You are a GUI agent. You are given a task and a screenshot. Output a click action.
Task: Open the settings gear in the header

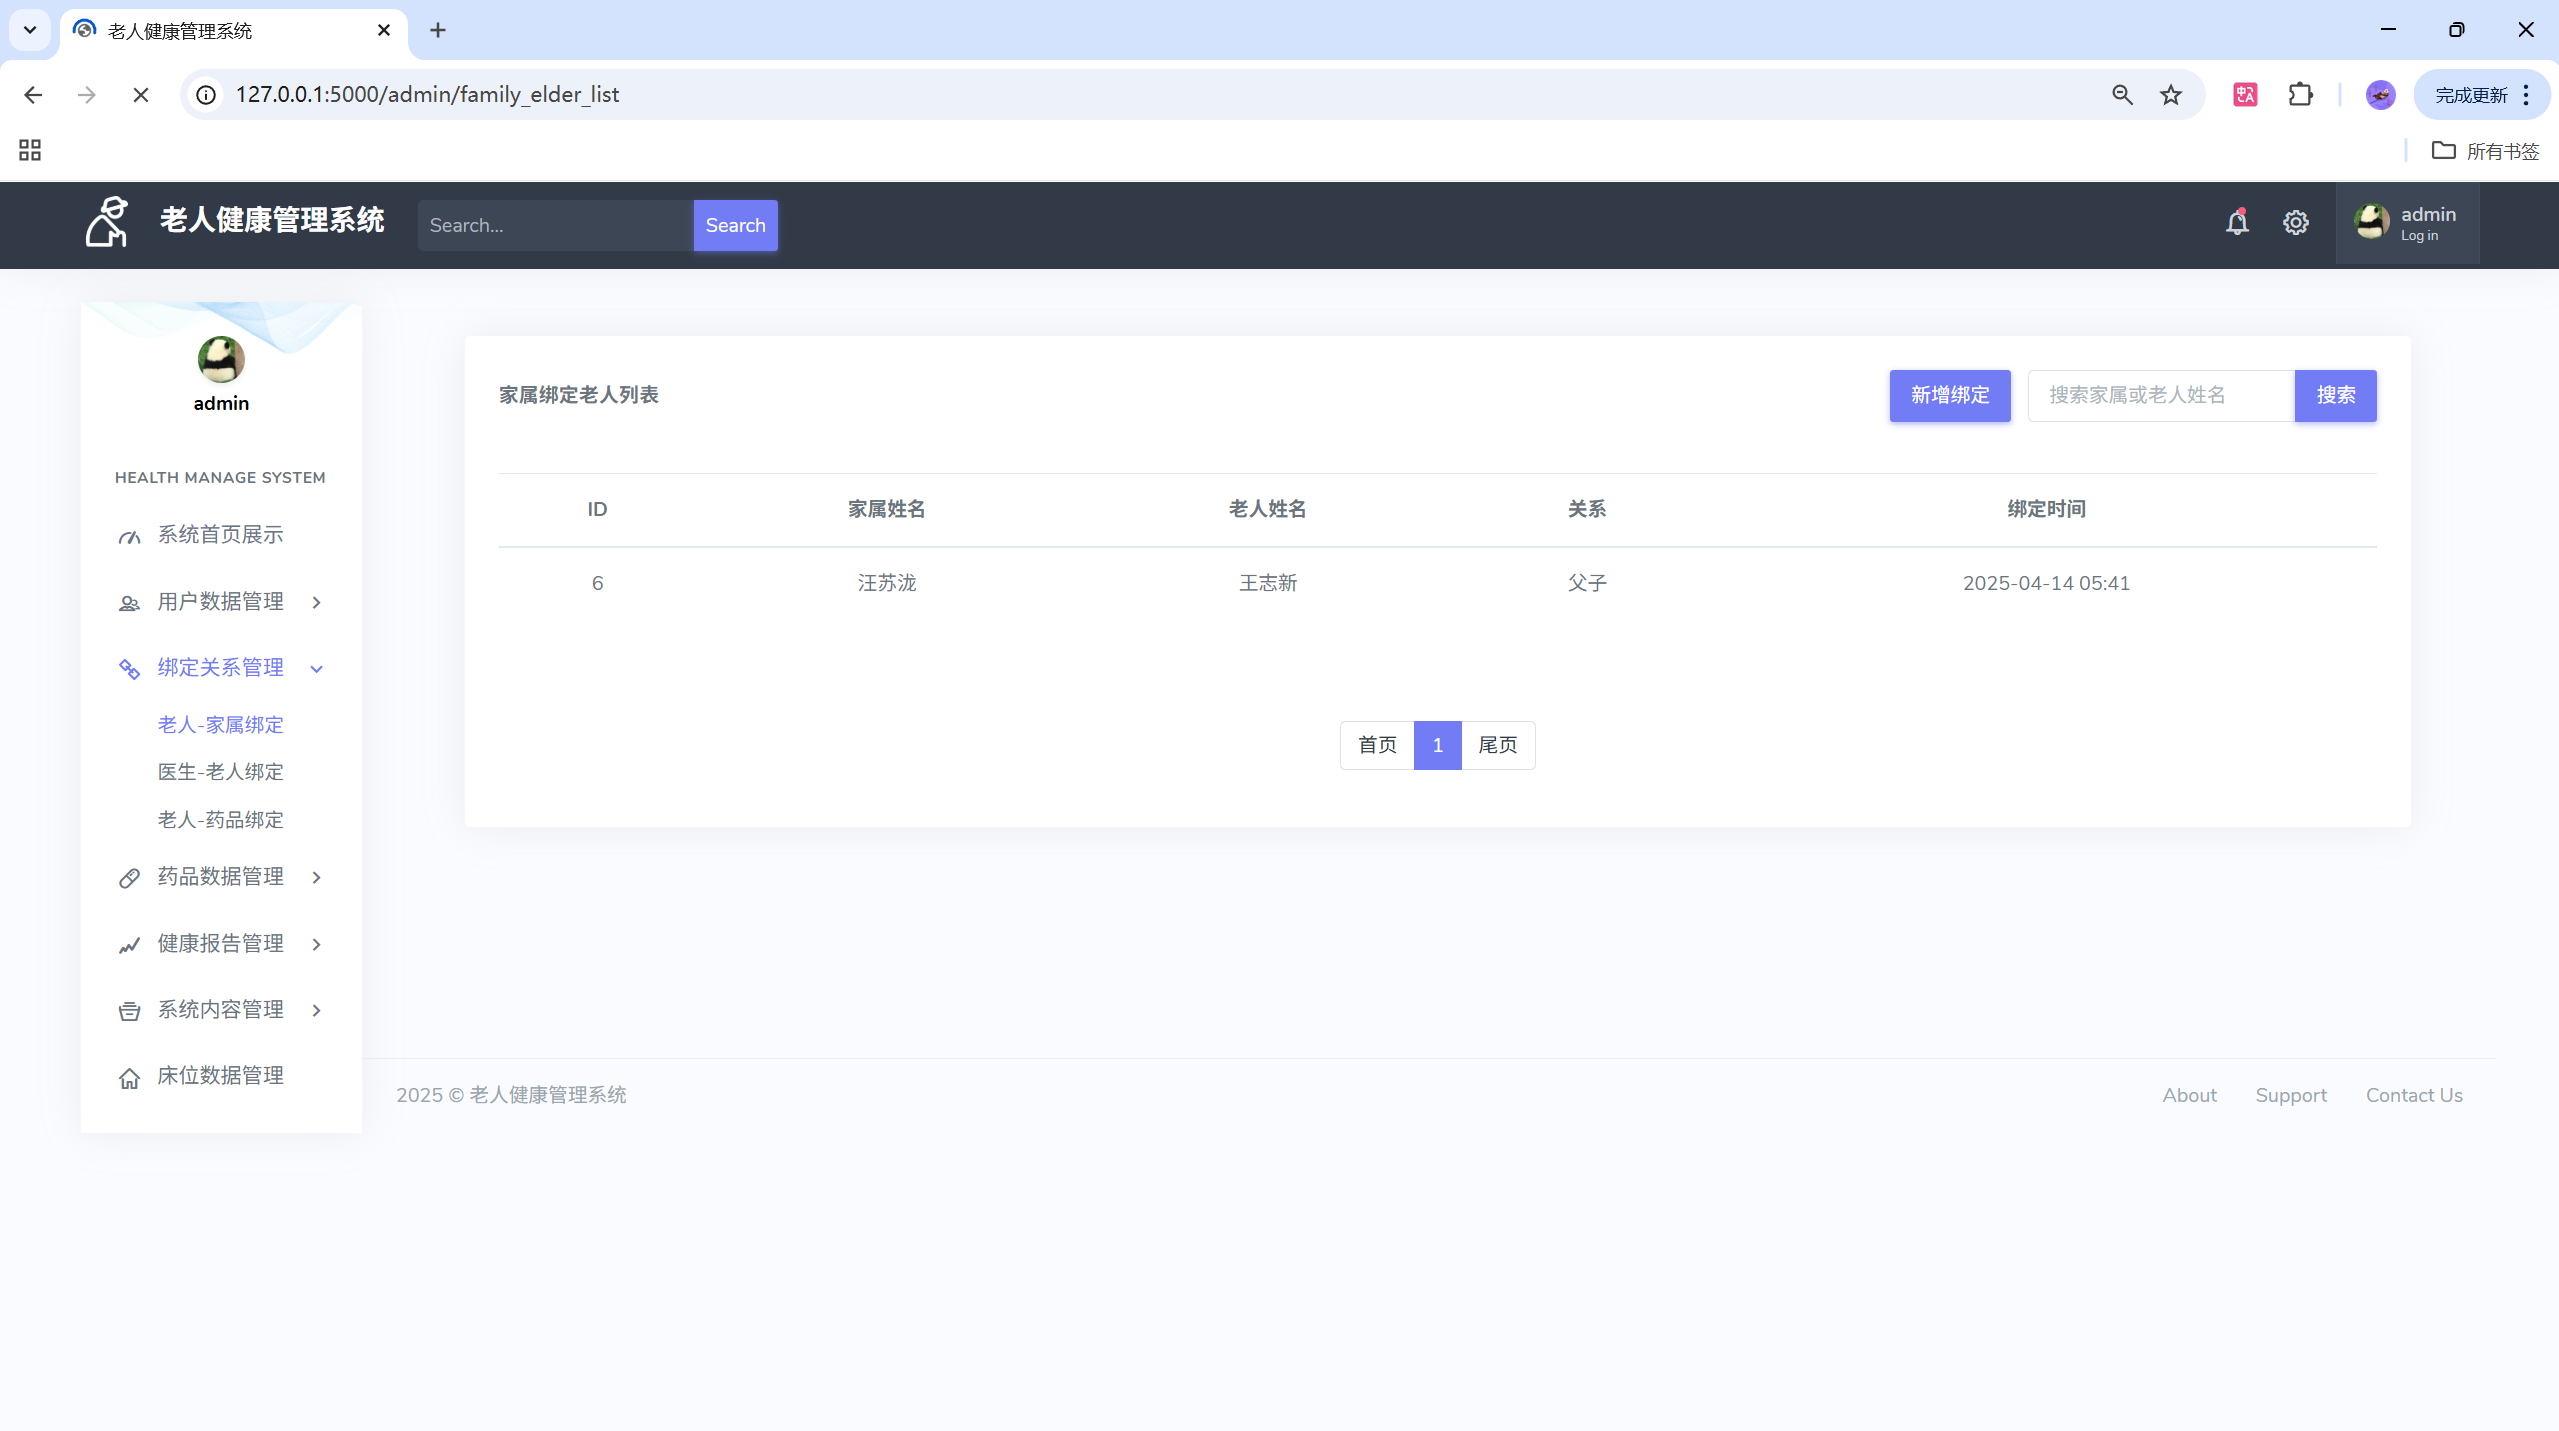2295,223
